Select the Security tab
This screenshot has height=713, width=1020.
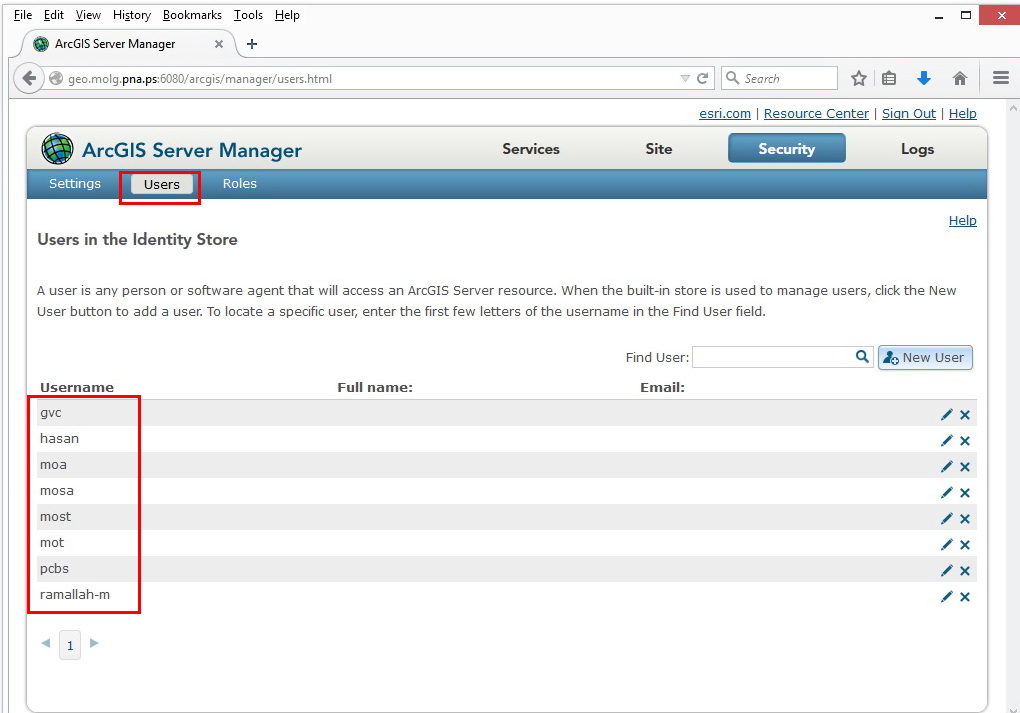click(x=786, y=148)
